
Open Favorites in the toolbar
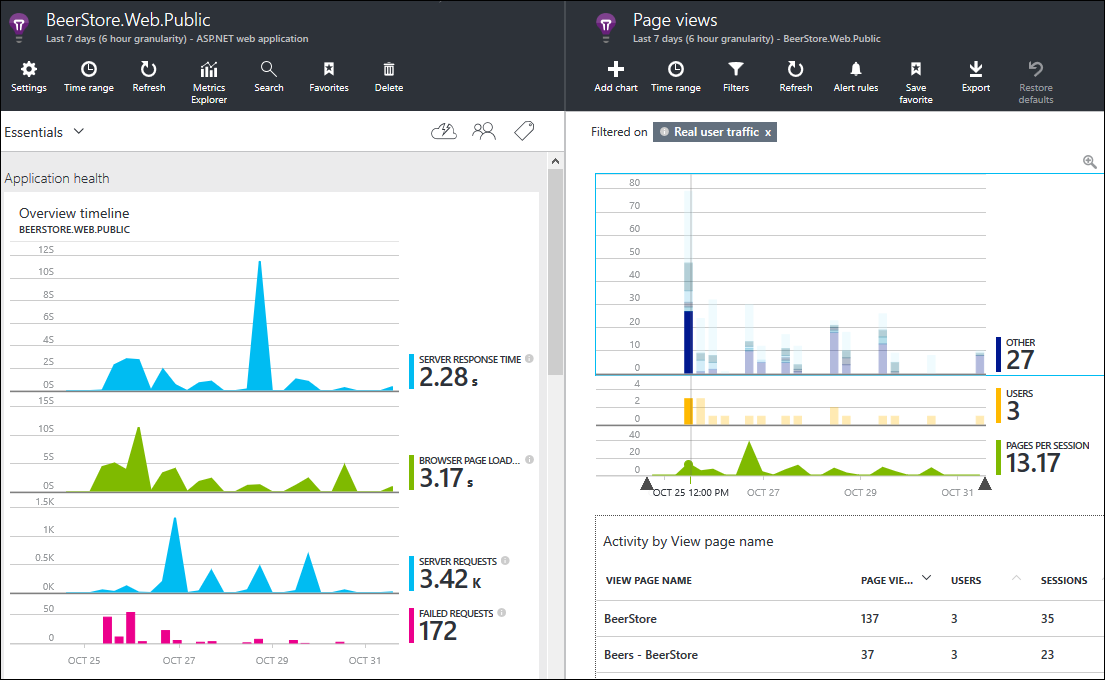(x=328, y=77)
